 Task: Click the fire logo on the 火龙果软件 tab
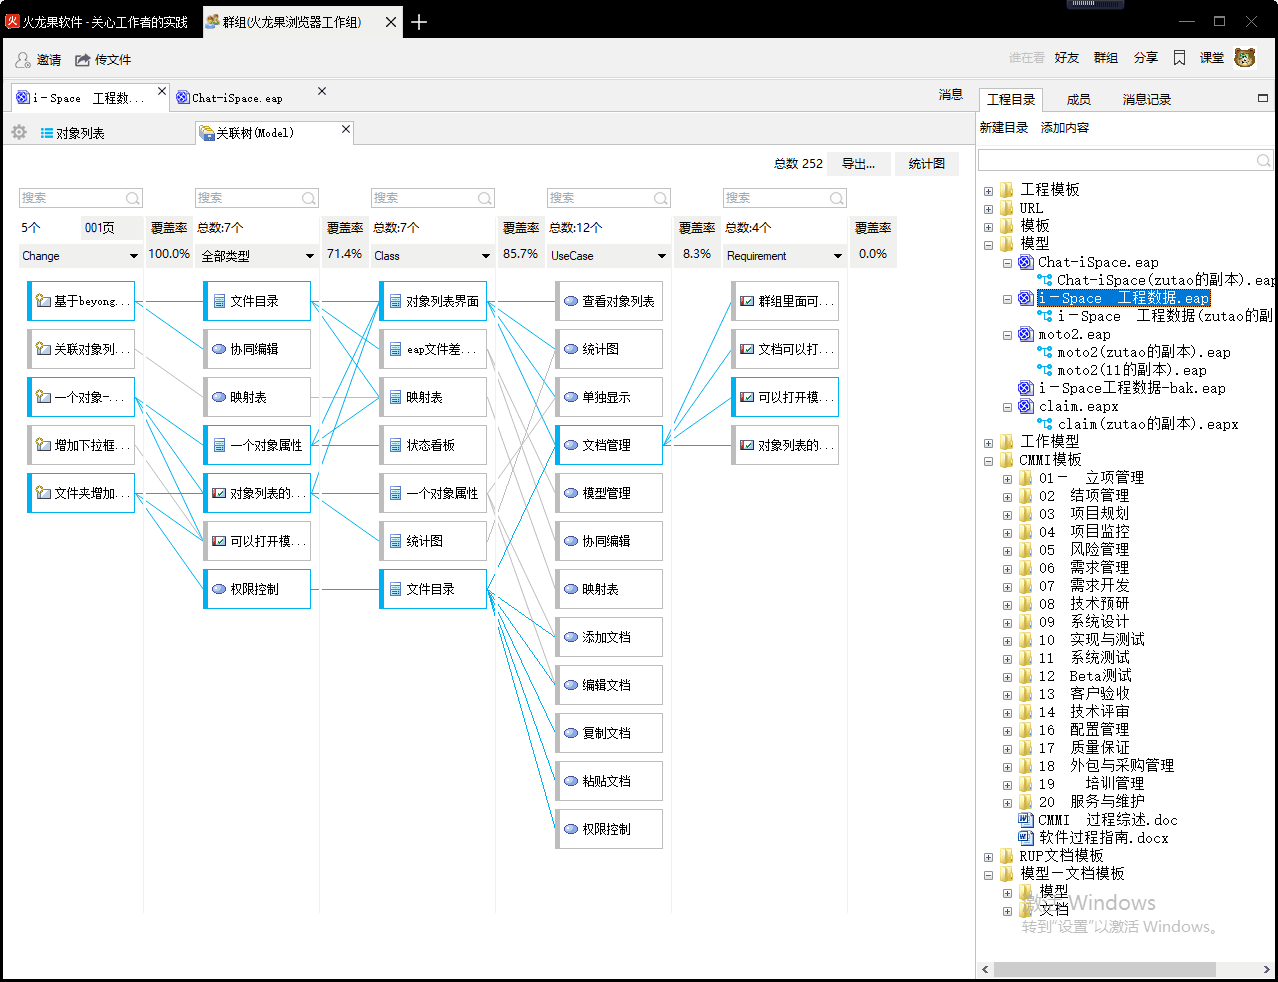[x=13, y=21]
